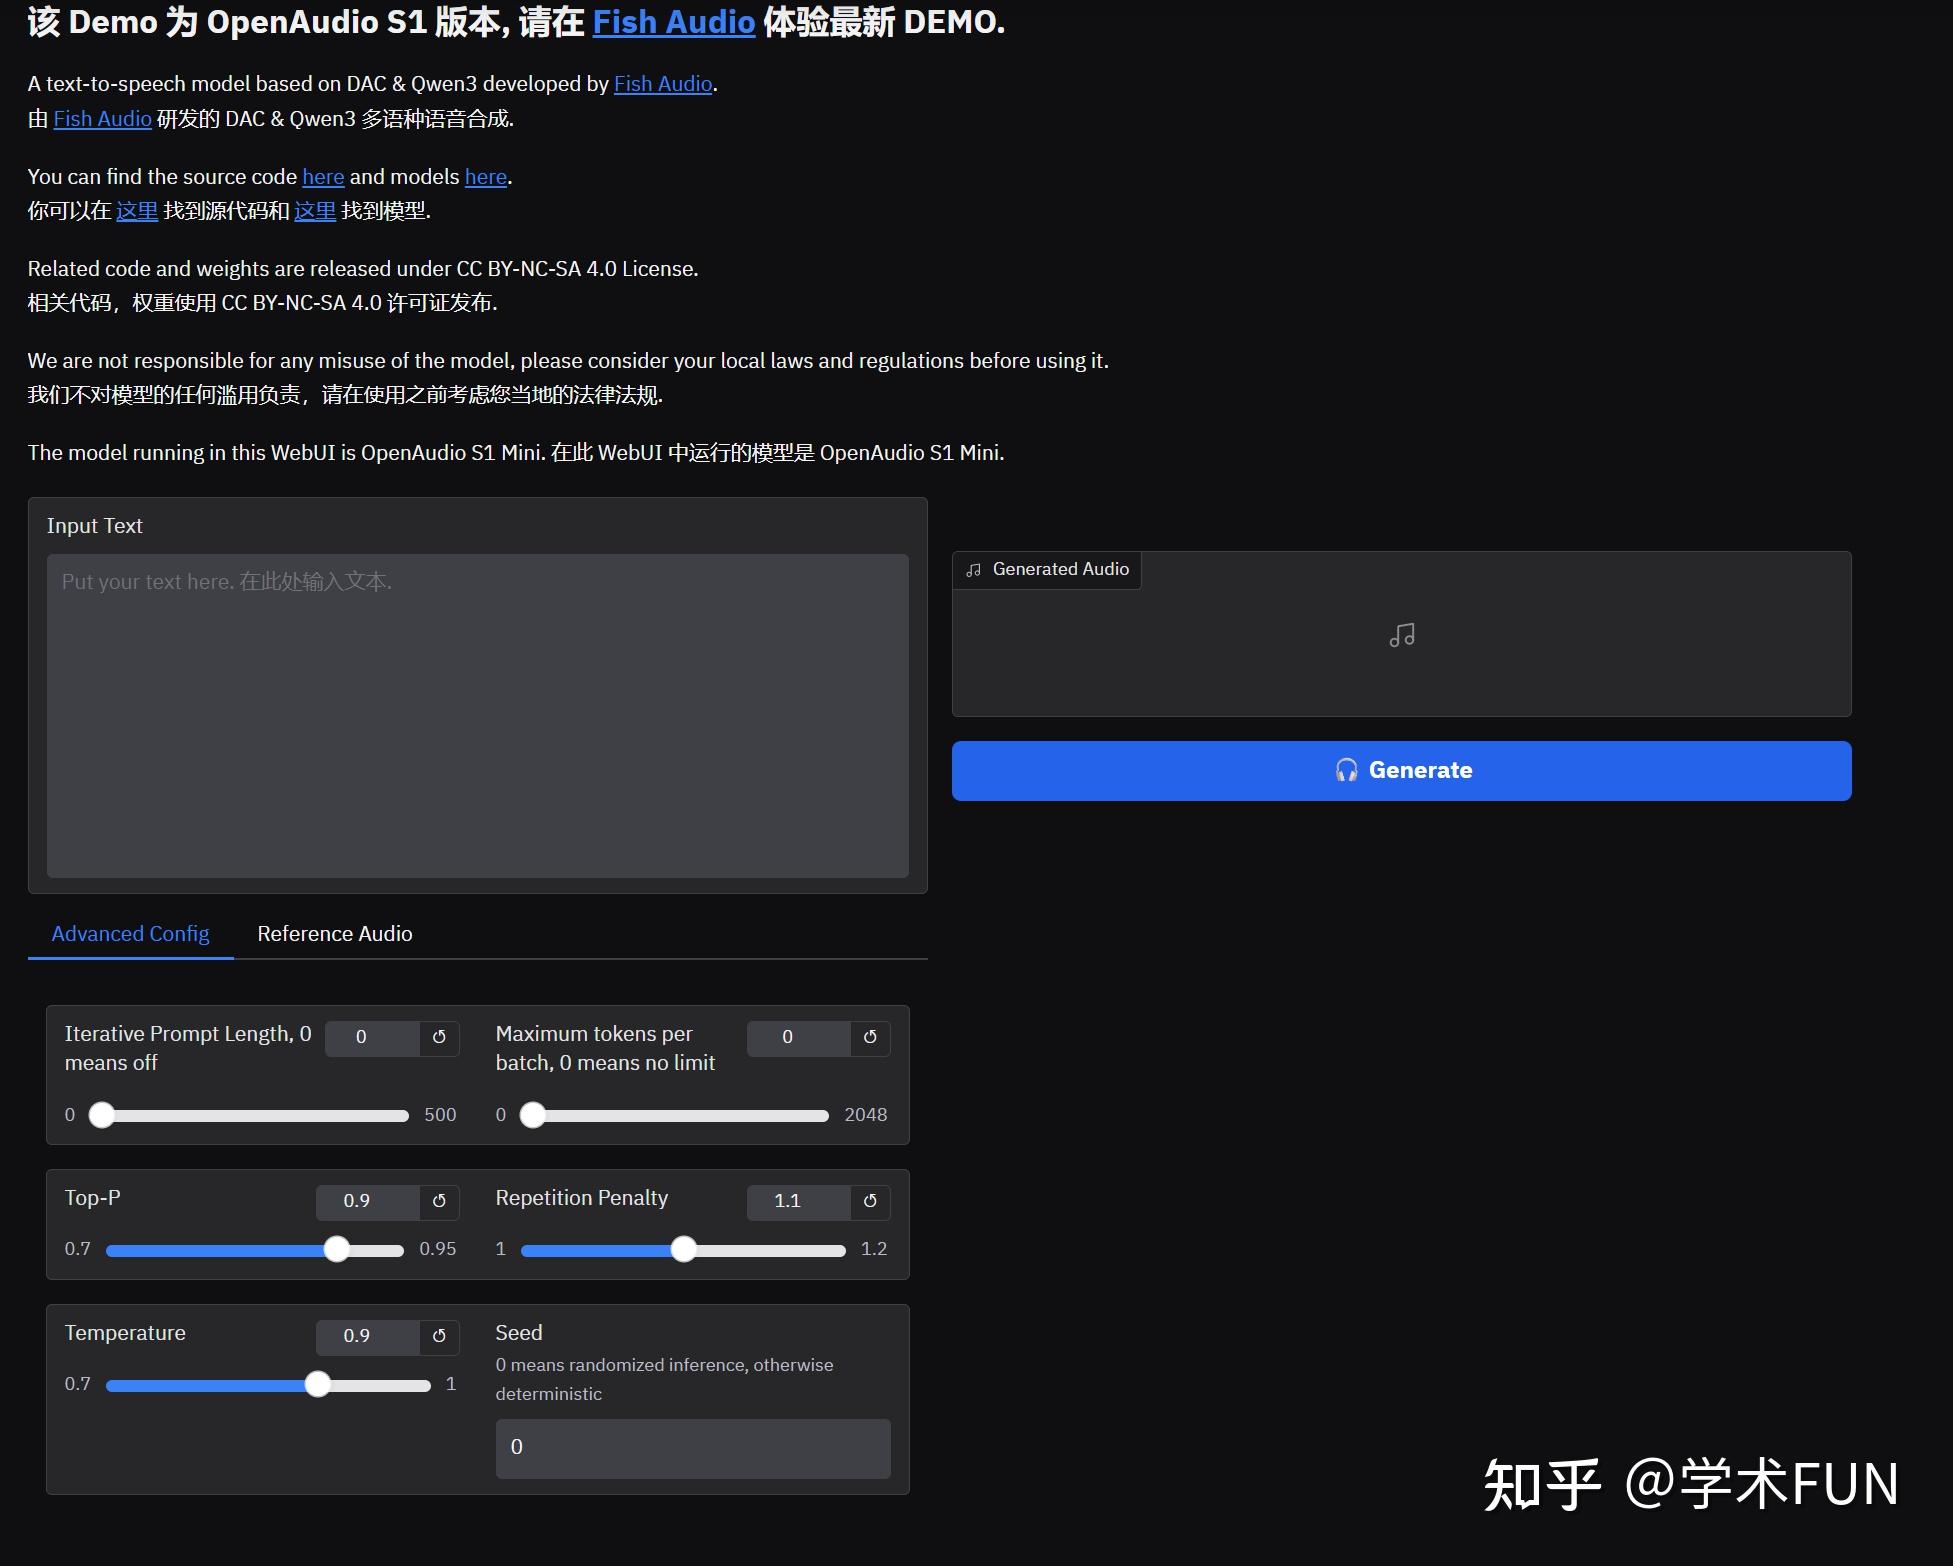Reset the Repetition Penalty value
Image resolution: width=1953 pixels, height=1566 pixels.
(869, 1202)
